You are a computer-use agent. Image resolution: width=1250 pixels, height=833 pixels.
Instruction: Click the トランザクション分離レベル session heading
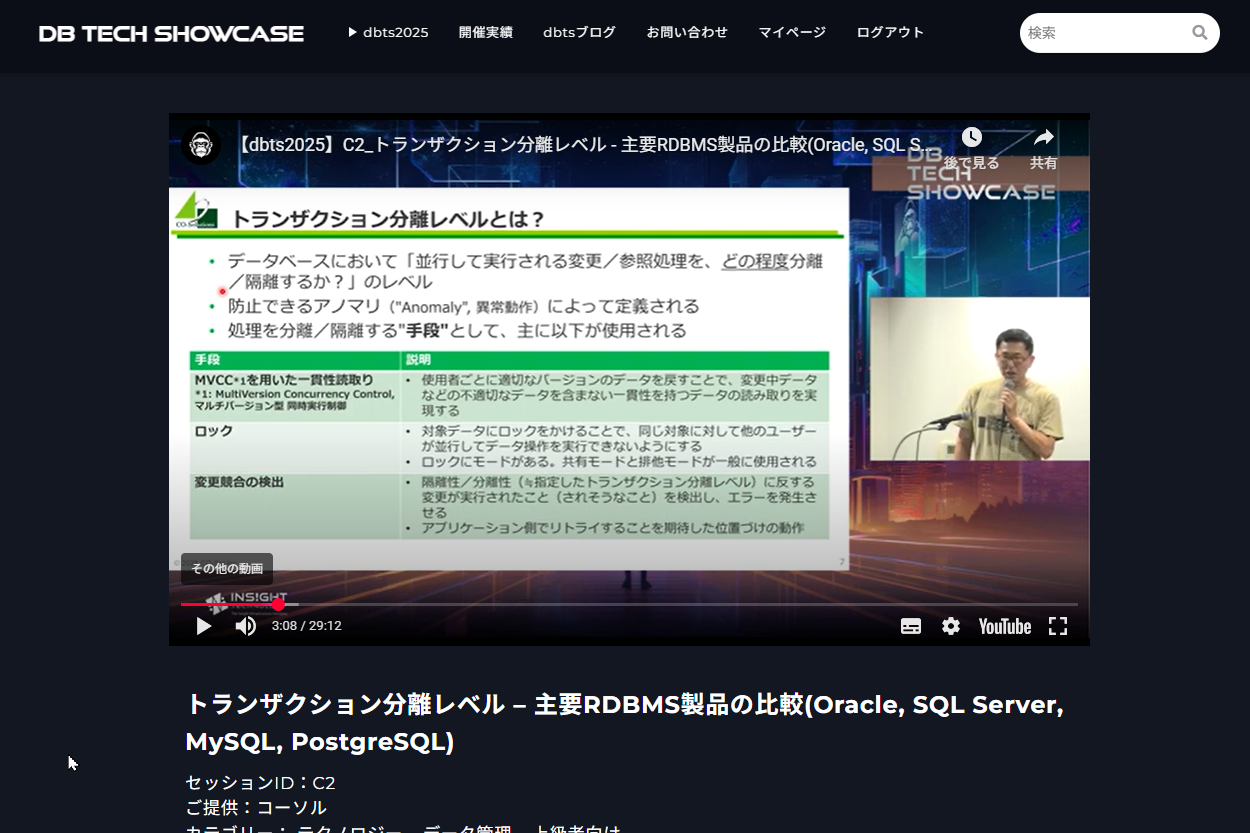pyautogui.click(x=625, y=723)
